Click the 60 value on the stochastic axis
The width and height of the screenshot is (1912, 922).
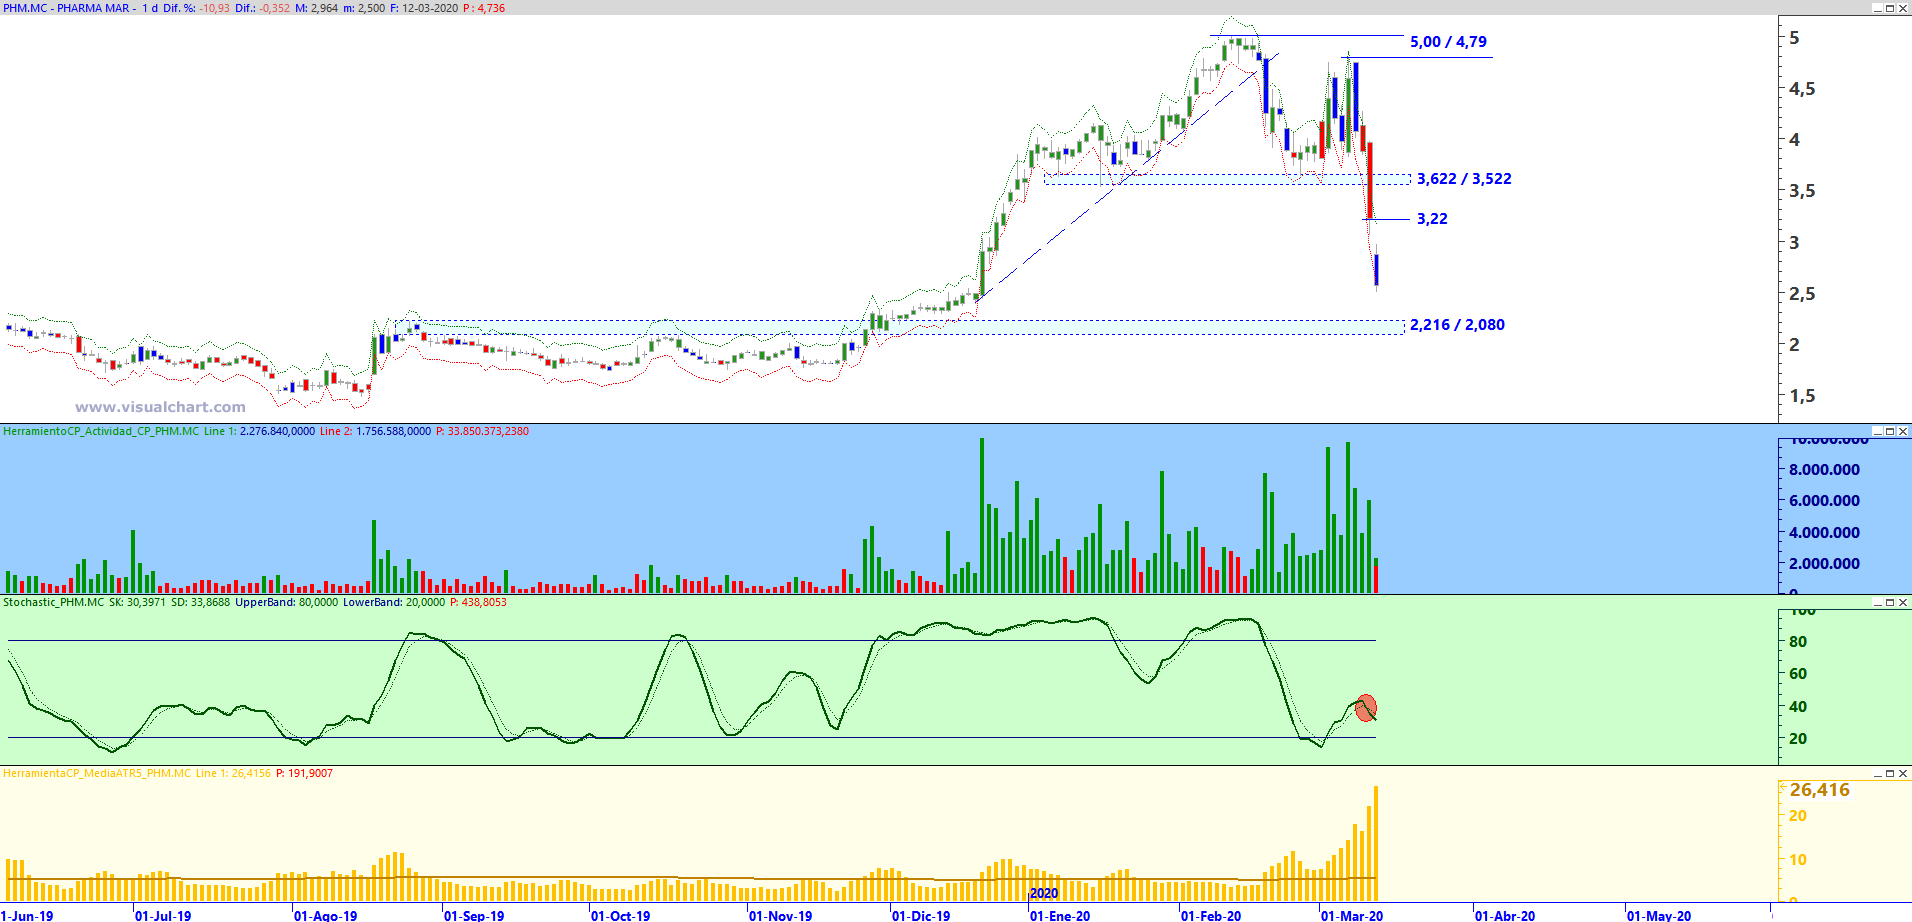[1798, 673]
